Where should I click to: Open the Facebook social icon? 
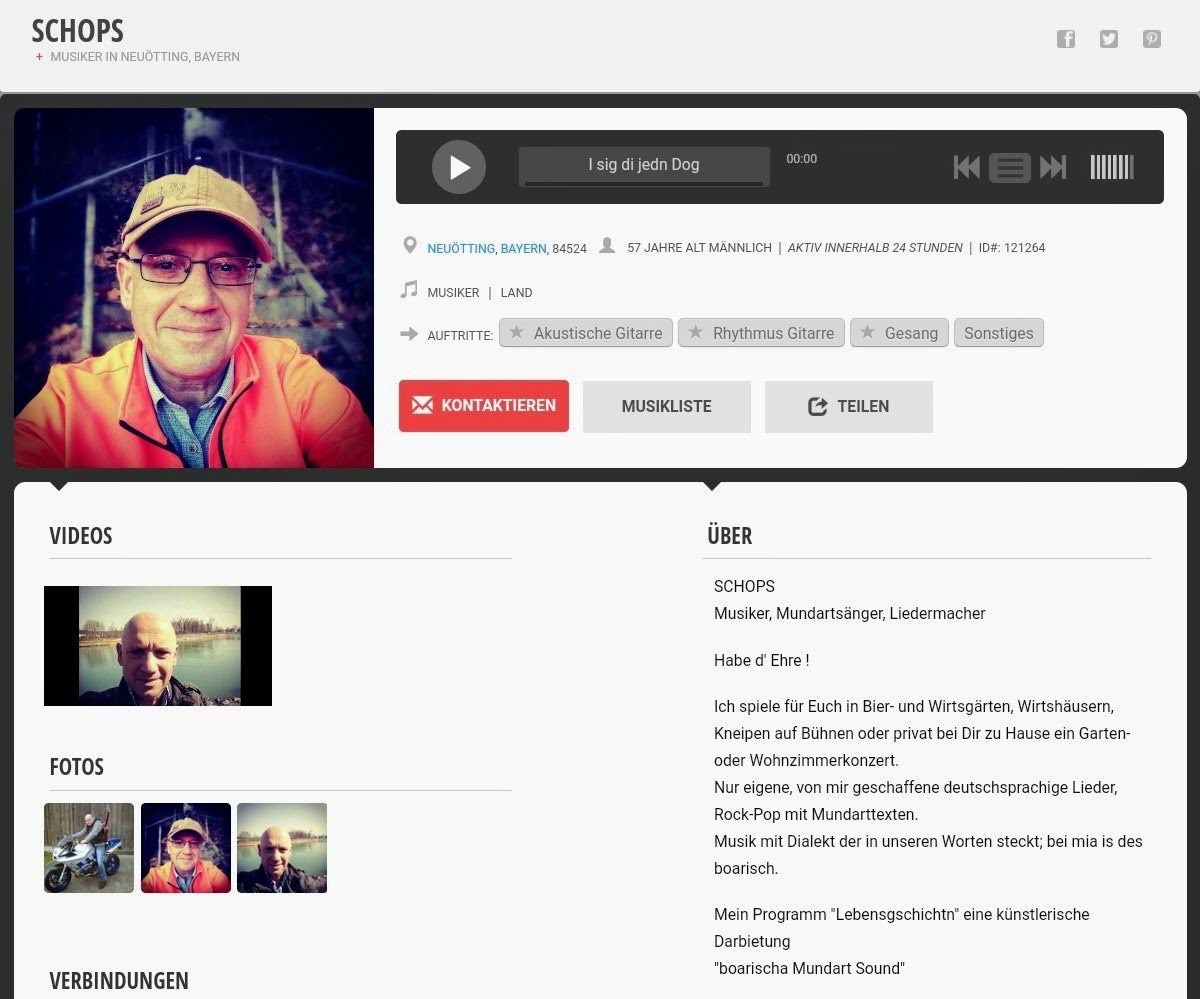[x=1066, y=39]
